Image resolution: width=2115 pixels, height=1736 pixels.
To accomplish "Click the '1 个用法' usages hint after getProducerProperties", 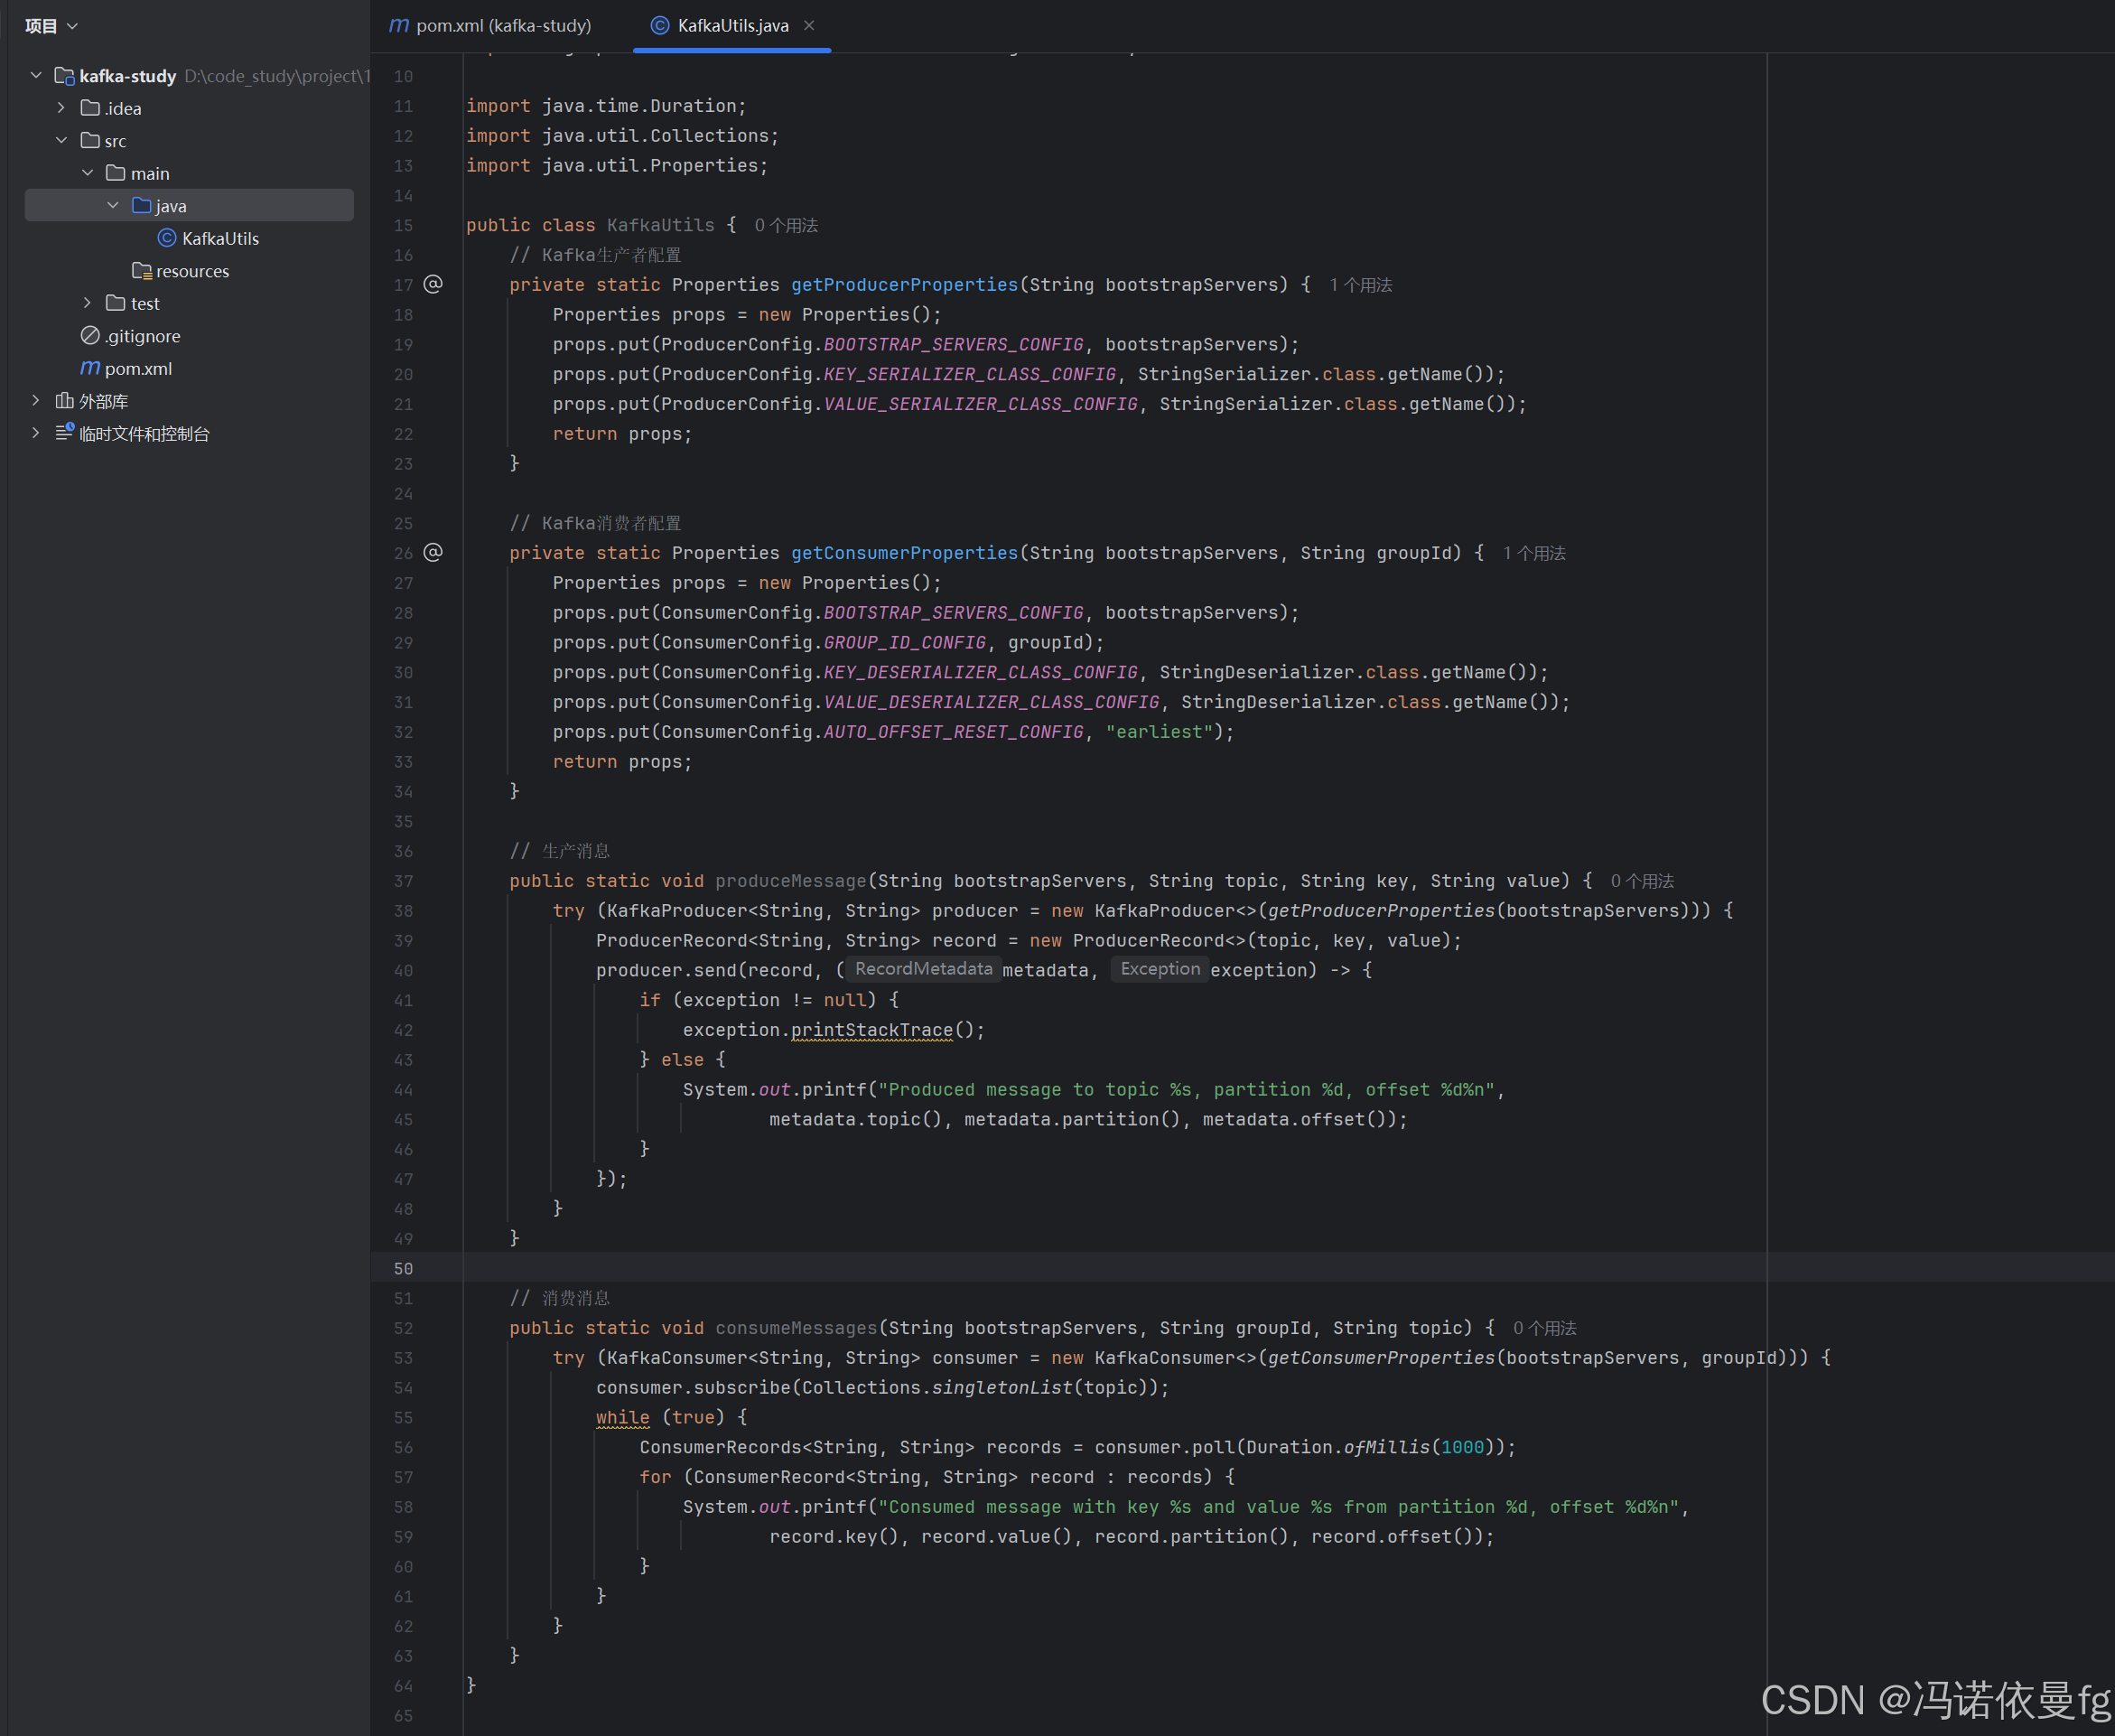I will click(1360, 285).
